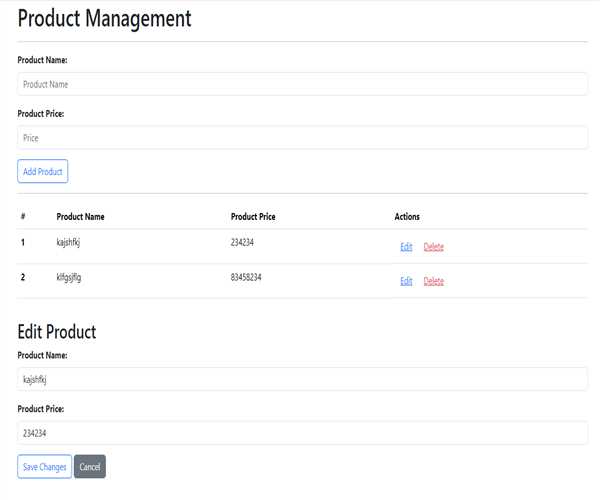The image size is (600, 500).
Task: Cancel the product edit
Action: (x=89, y=467)
